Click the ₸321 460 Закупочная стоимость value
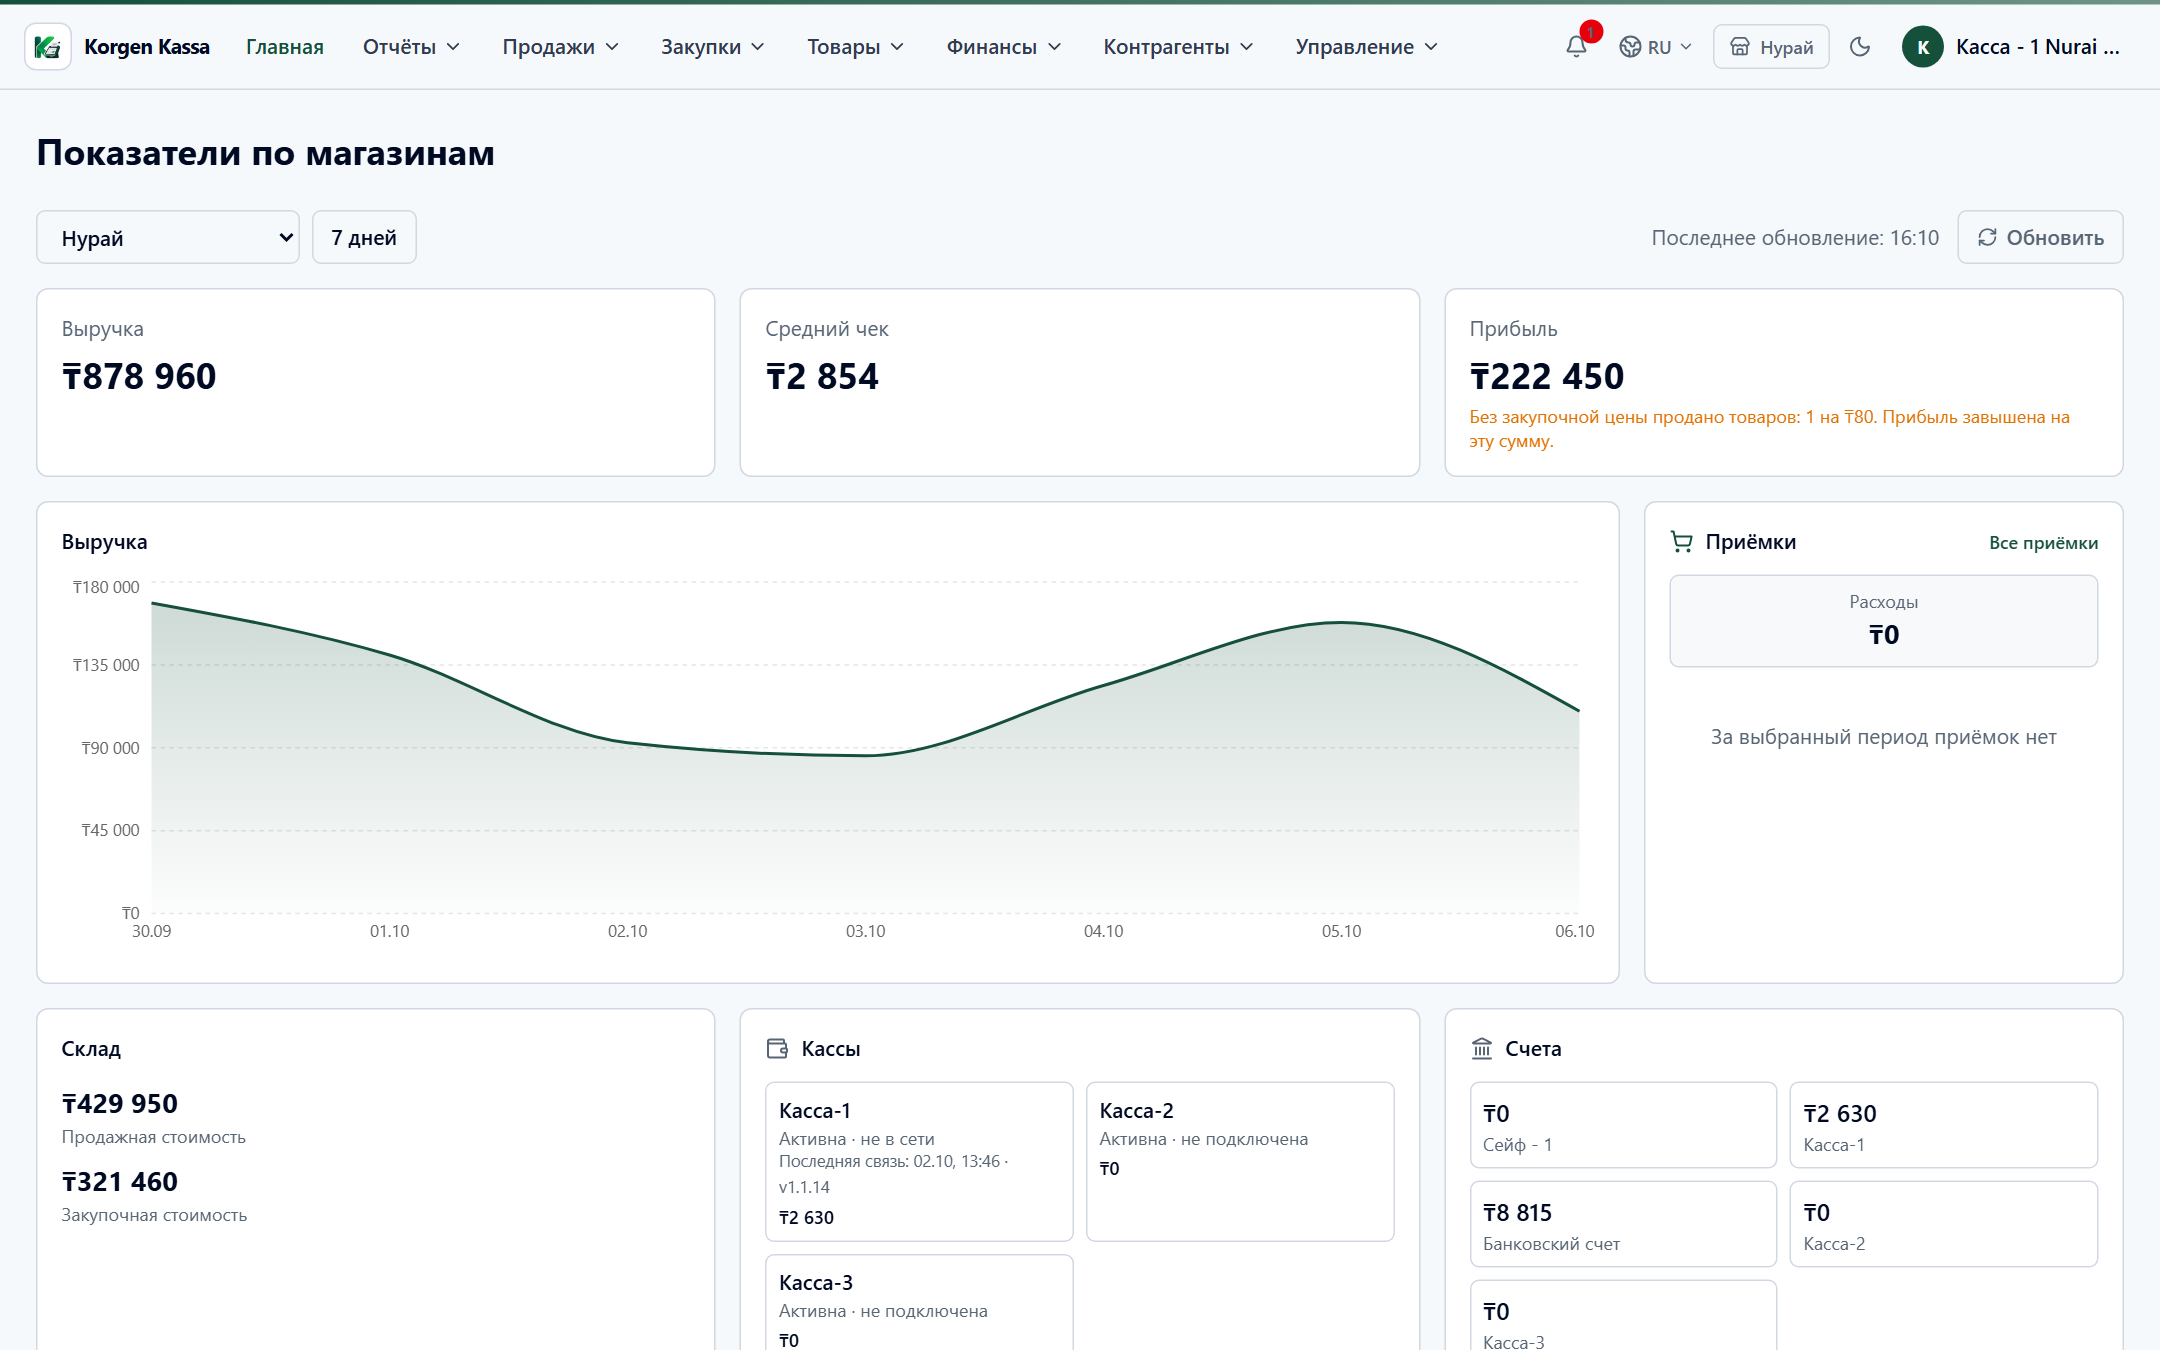 [120, 1182]
